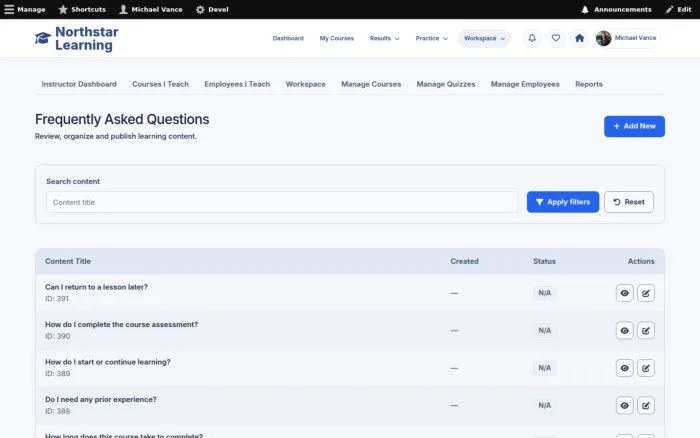700x438 pixels.
Task: Click N/A status badge for ID 388
Action: [544, 405]
